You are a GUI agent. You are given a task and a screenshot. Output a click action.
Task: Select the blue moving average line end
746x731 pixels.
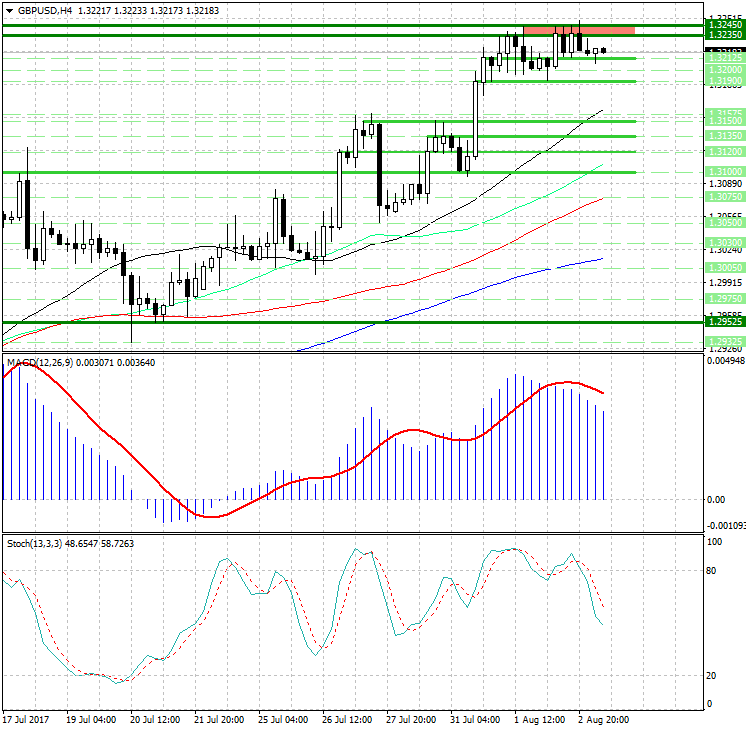[602, 259]
